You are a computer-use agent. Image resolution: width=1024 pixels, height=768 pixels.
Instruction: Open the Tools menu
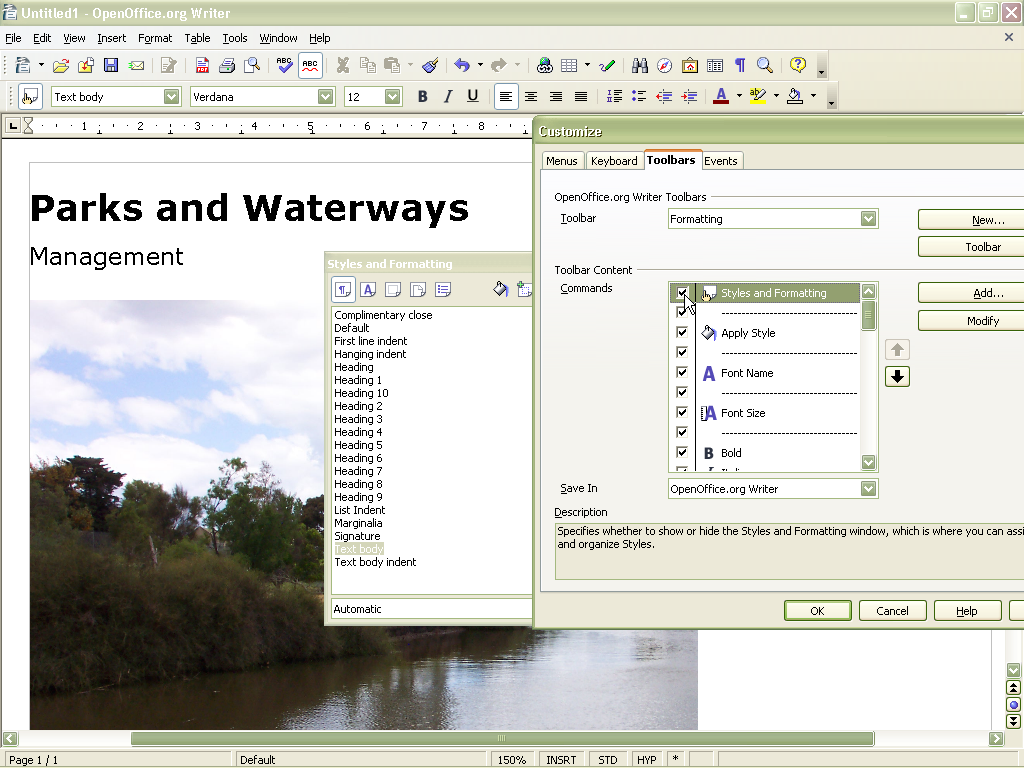click(x=234, y=38)
